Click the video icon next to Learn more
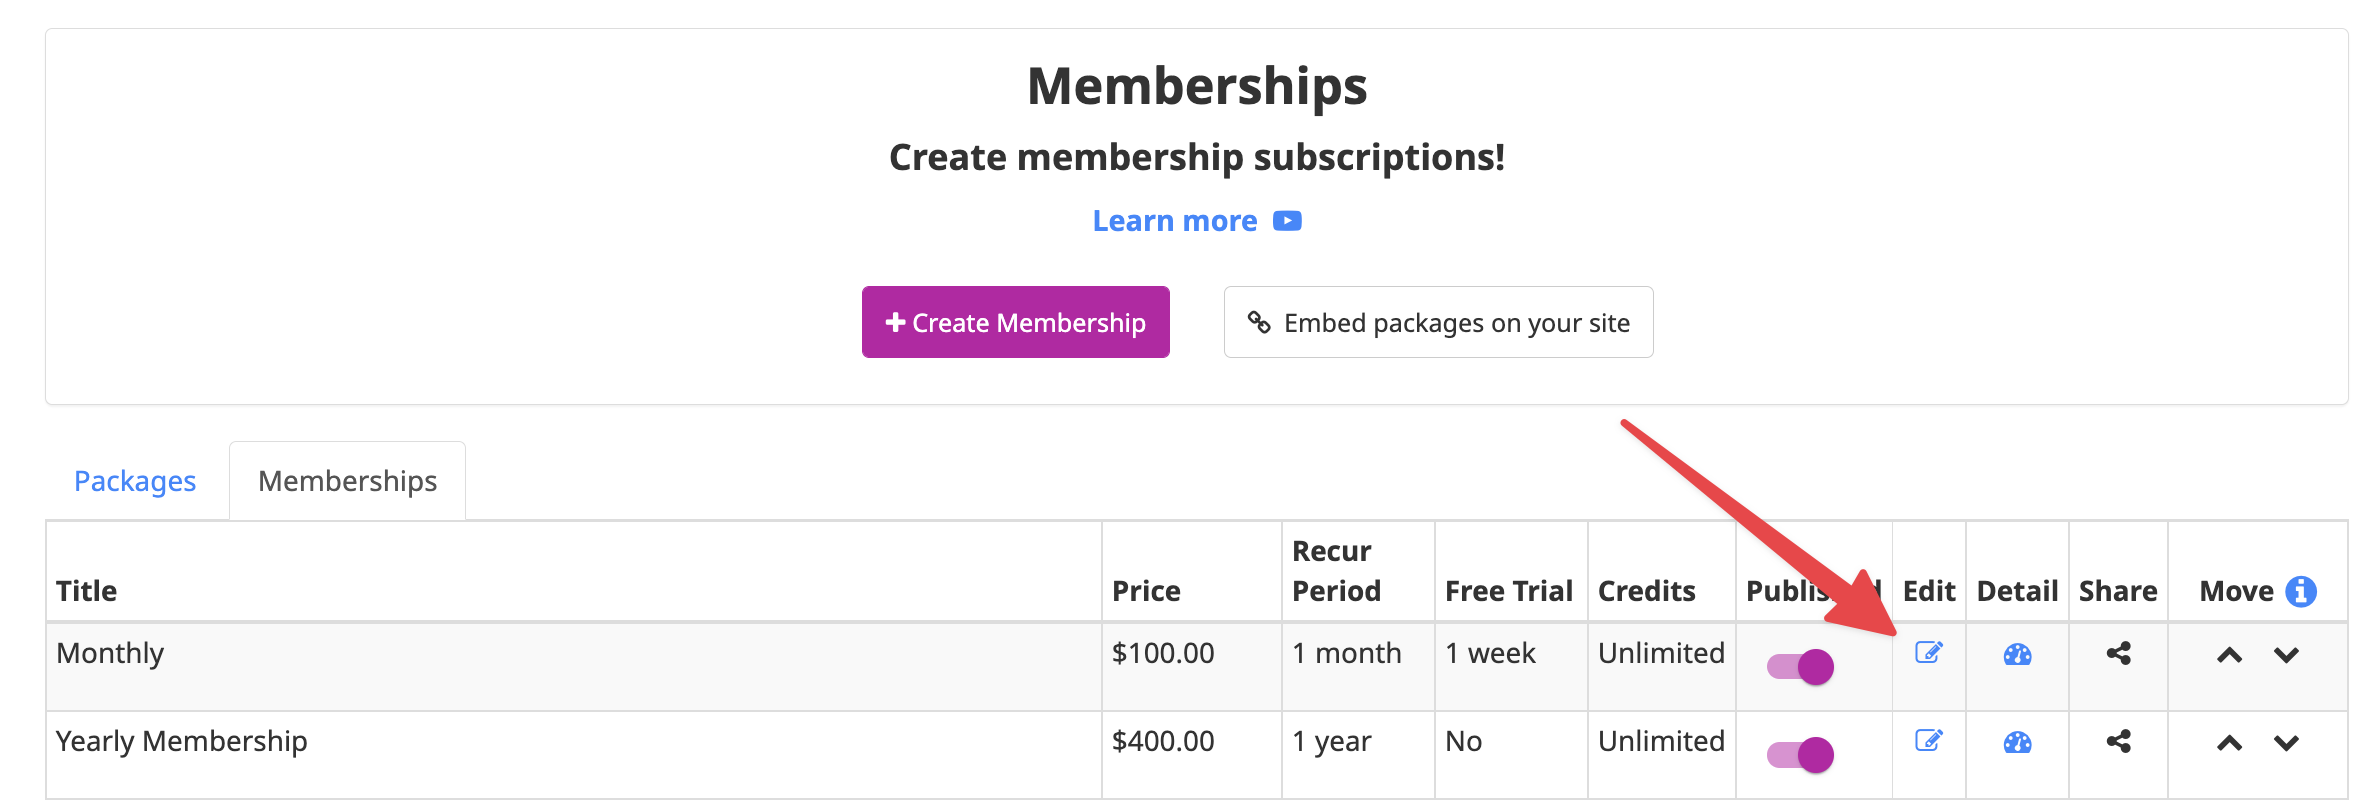 point(1287,221)
